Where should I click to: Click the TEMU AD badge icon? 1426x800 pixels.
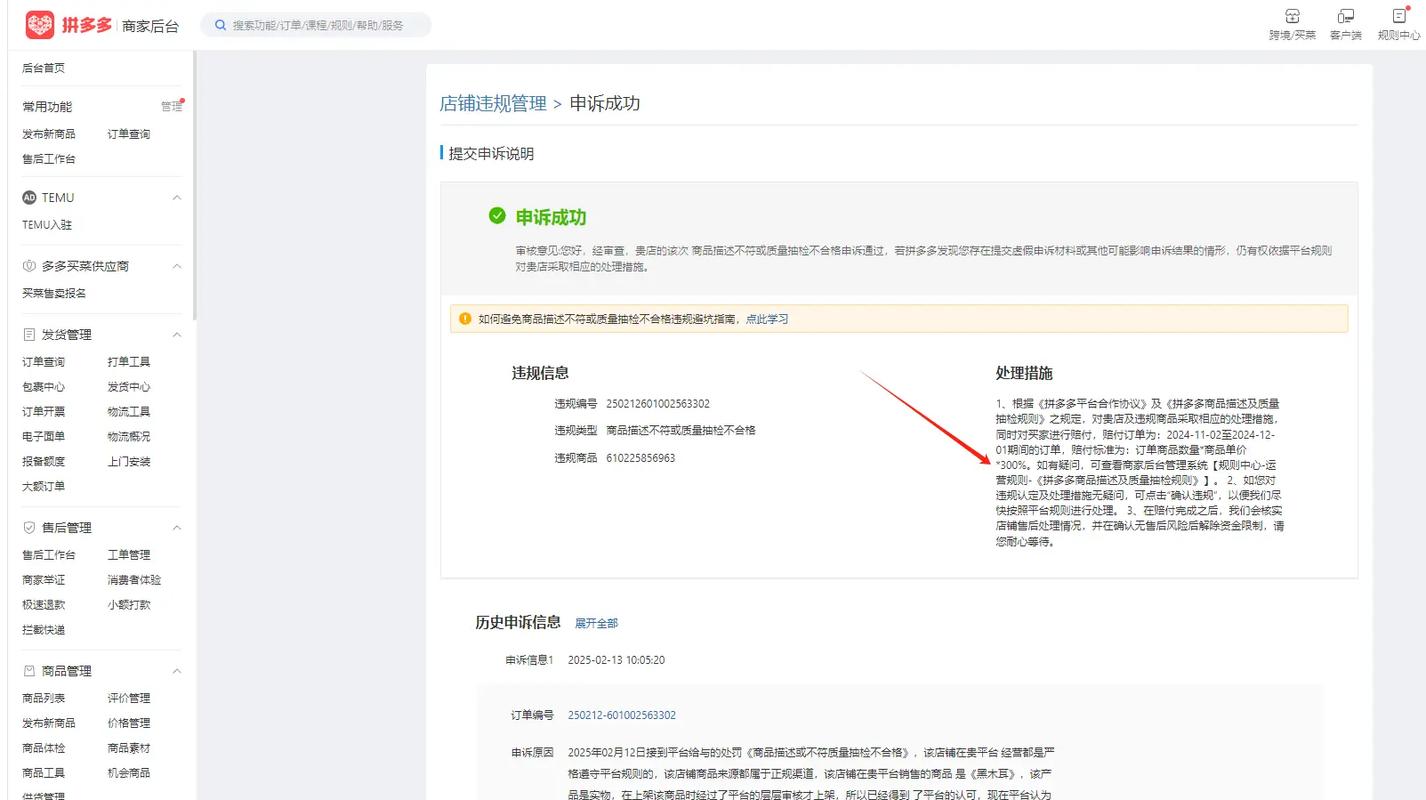tap(29, 198)
